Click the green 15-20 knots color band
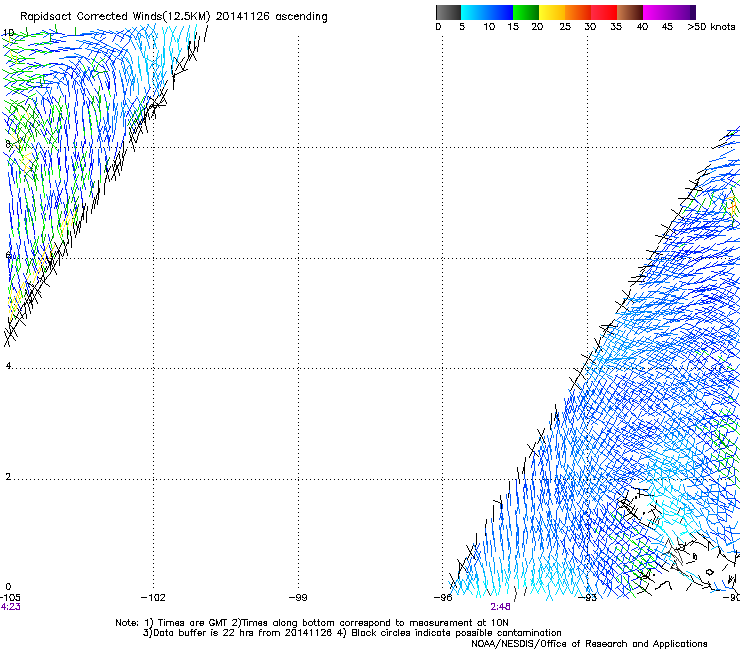This screenshot has width=740, height=650. (526, 12)
